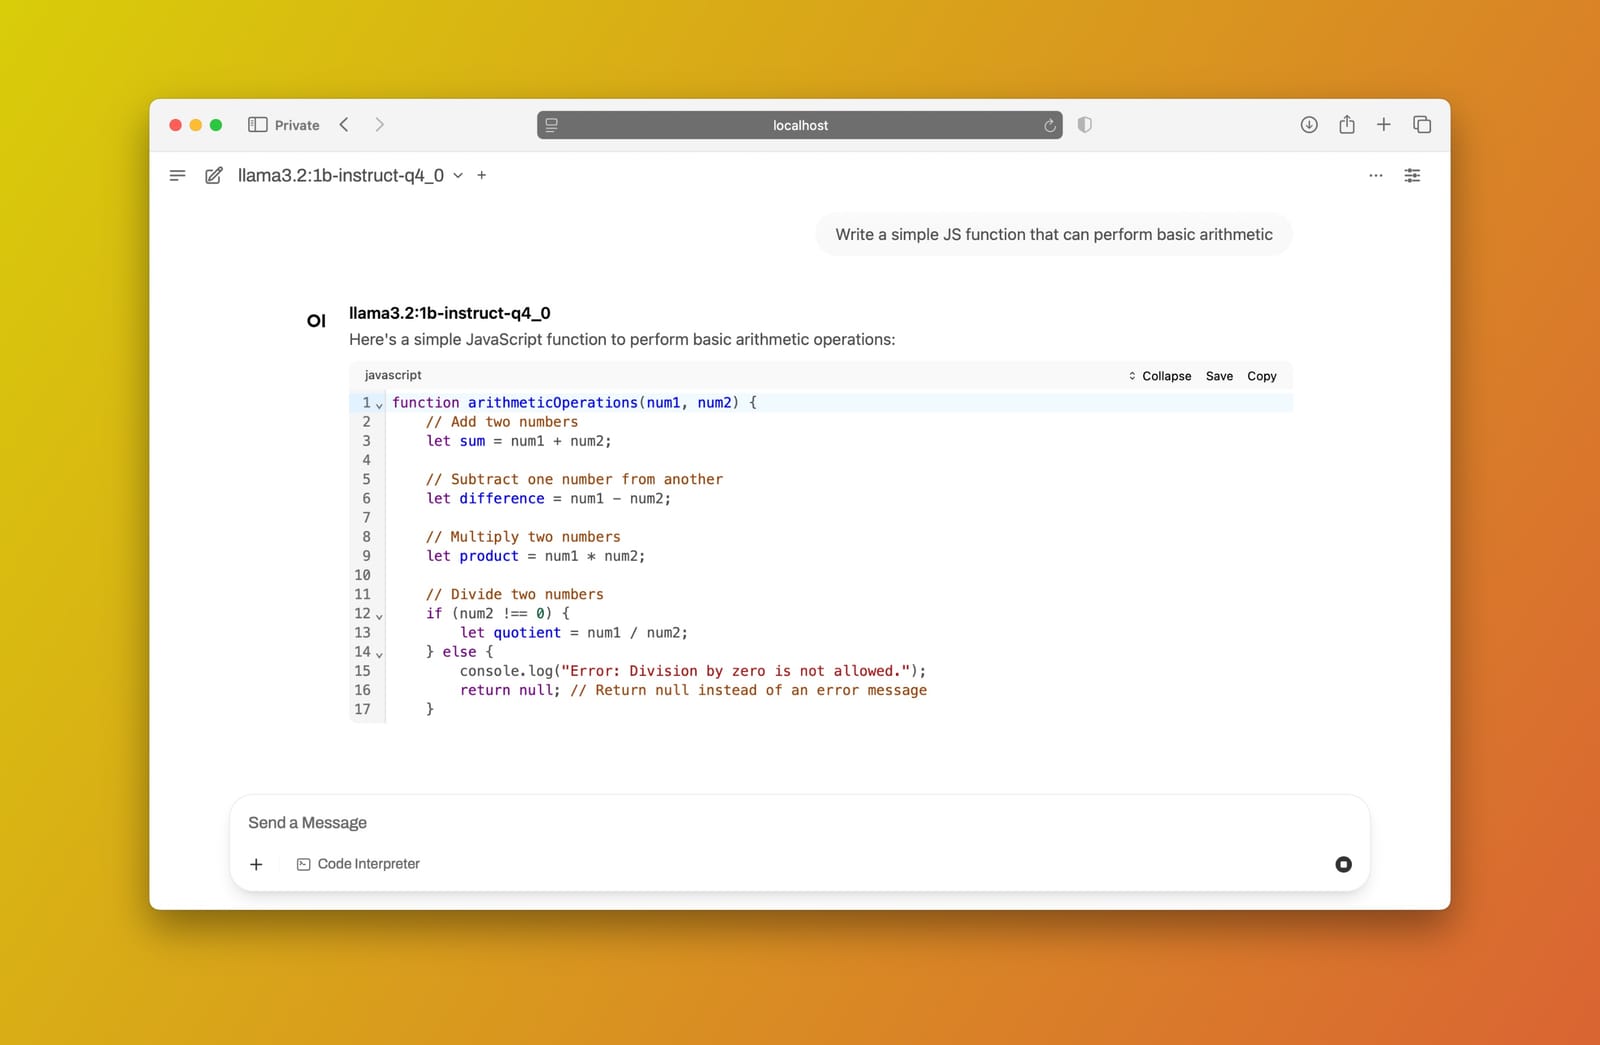Start a new chat using the pencil icon

point(212,175)
